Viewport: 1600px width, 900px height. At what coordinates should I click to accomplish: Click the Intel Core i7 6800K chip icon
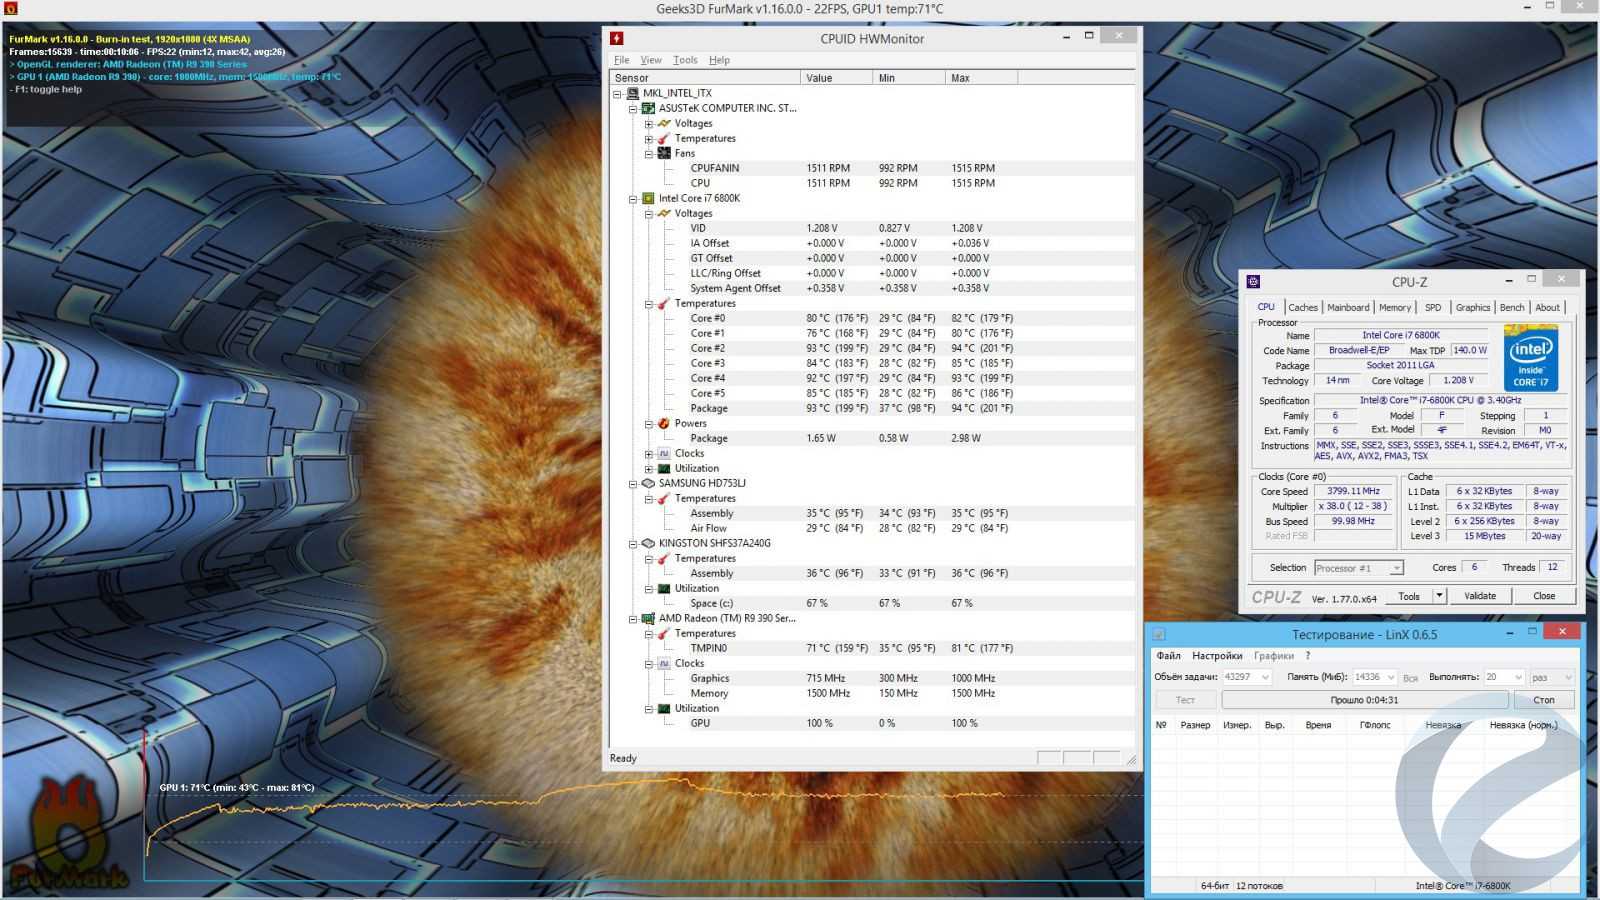coord(648,198)
